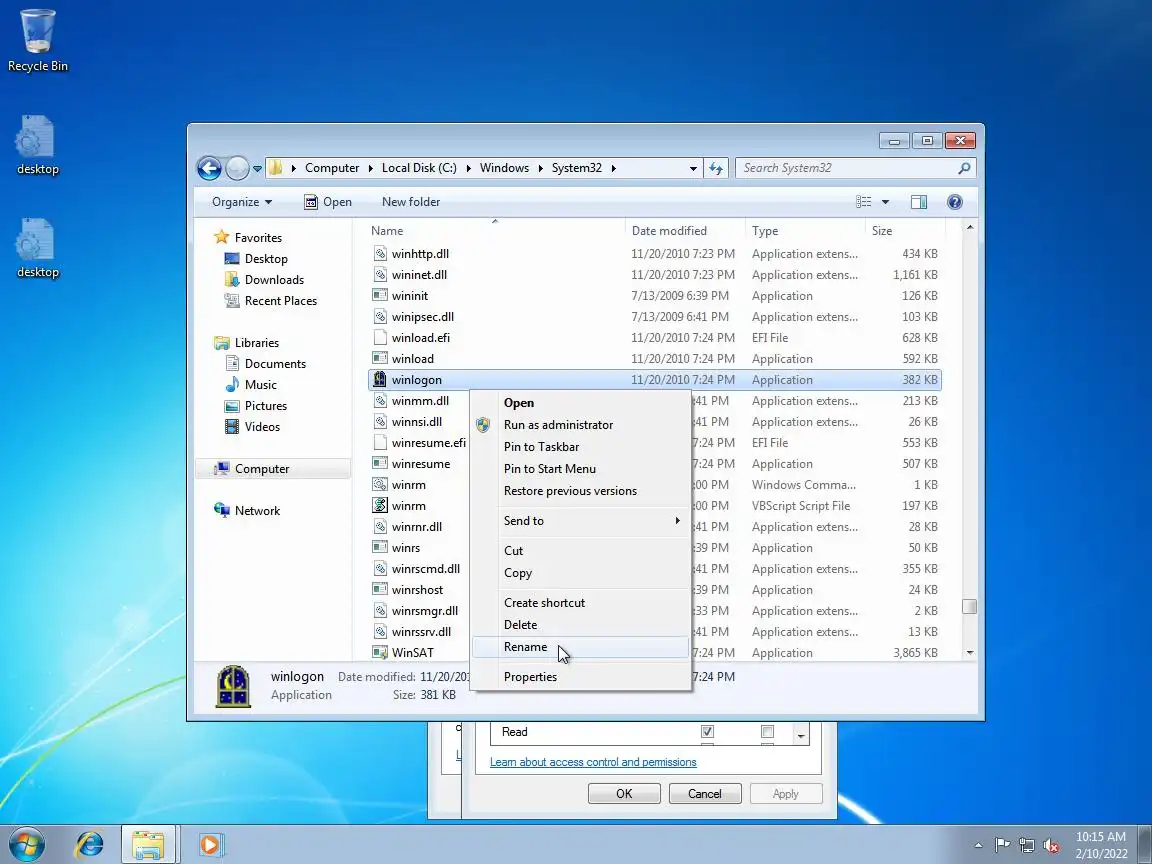
Task: Open the Windows Start orb
Action: 26,844
